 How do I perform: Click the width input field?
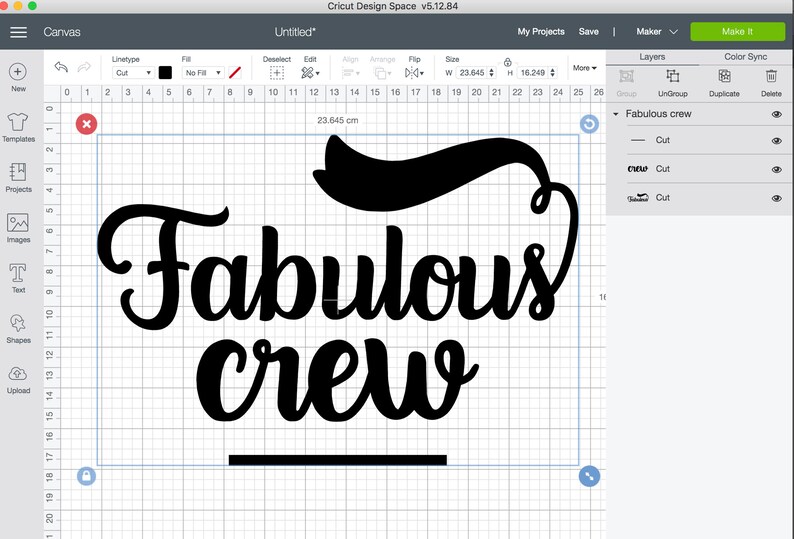click(x=471, y=73)
